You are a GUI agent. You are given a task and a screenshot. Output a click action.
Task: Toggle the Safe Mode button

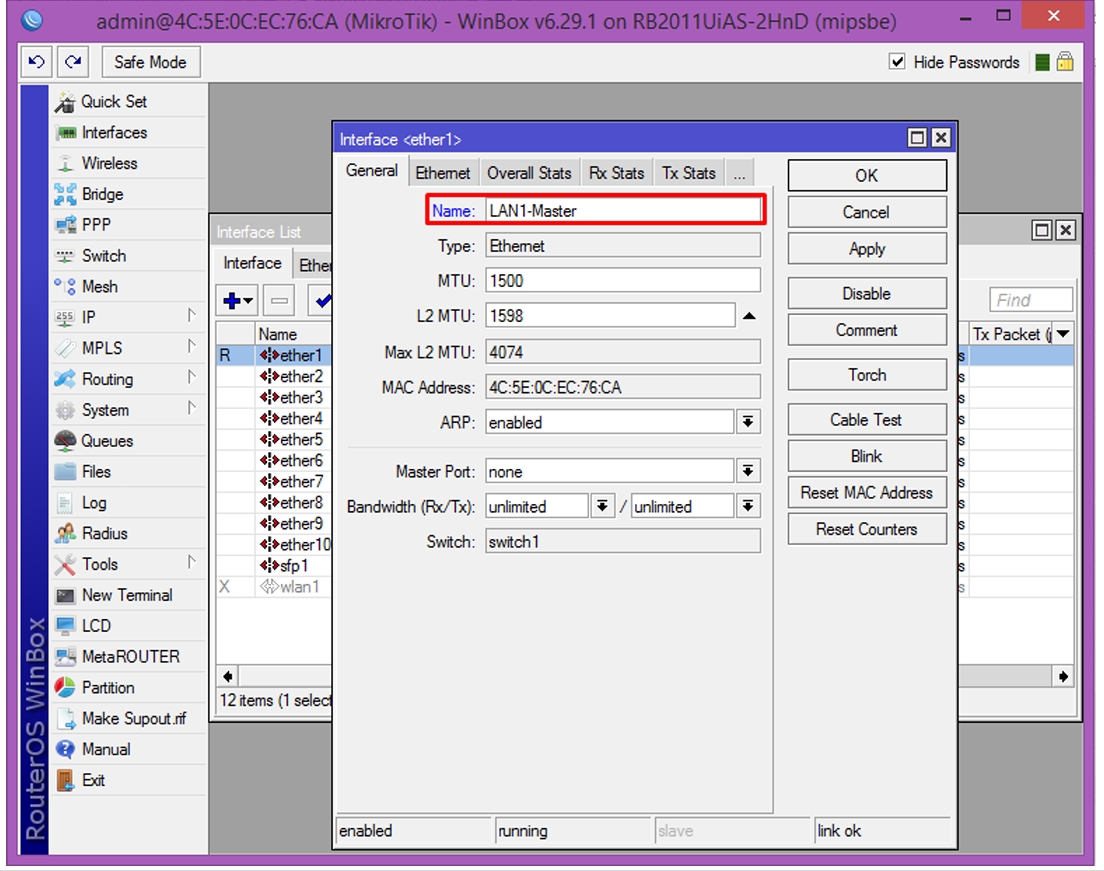pyautogui.click(x=151, y=62)
